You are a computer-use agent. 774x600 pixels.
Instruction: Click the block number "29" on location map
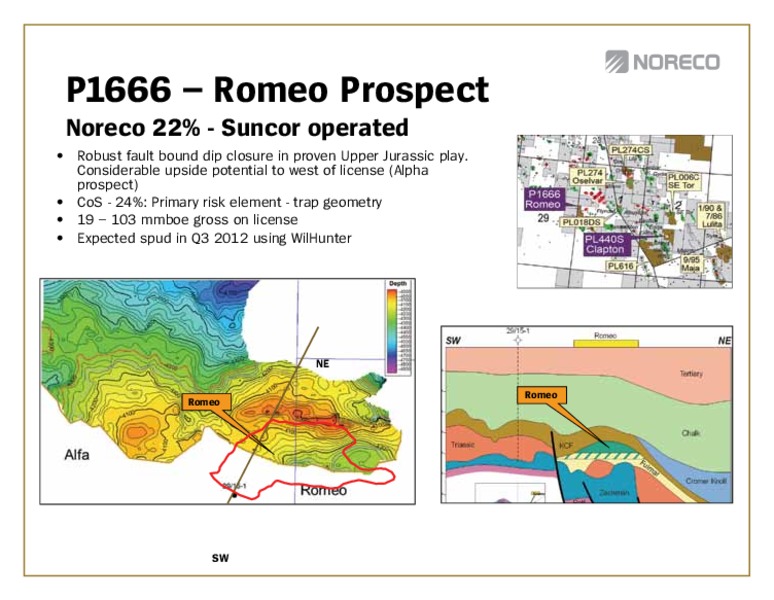click(x=543, y=218)
